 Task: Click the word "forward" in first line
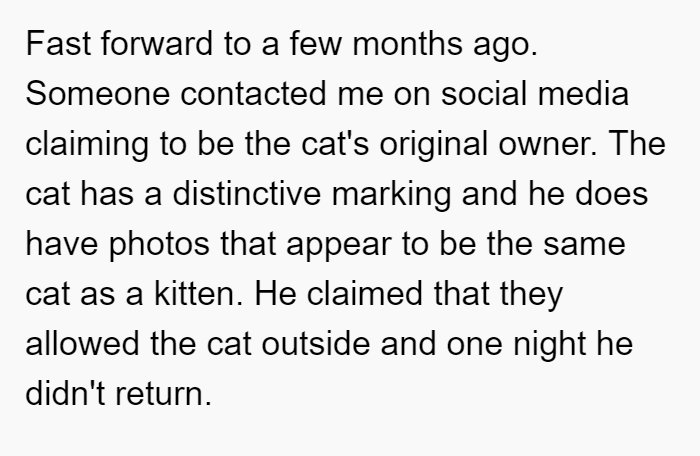click(157, 44)
